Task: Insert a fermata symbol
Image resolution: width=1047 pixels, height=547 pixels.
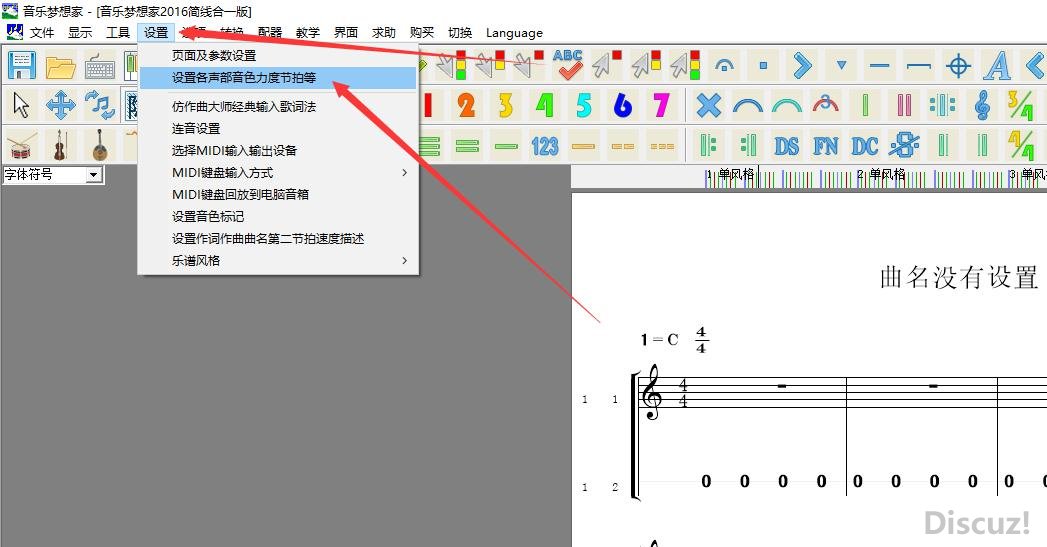Action: (724, 65)
